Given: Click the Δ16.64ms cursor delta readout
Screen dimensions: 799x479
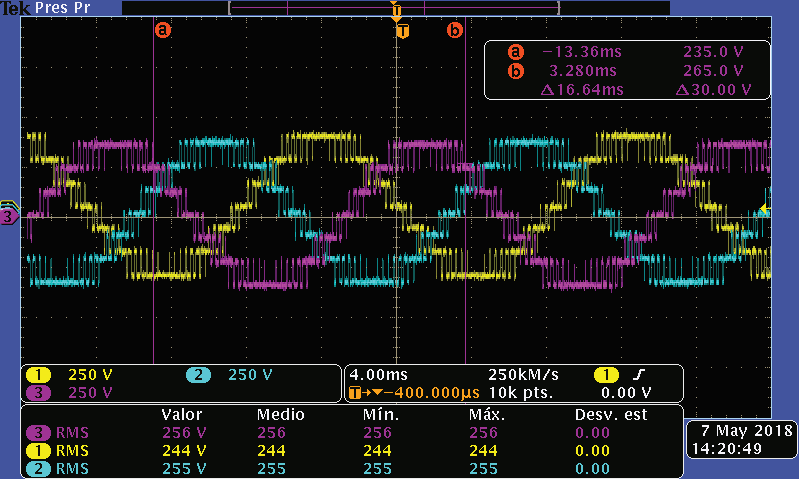Looking at the screenshot, I should (581, 90).
